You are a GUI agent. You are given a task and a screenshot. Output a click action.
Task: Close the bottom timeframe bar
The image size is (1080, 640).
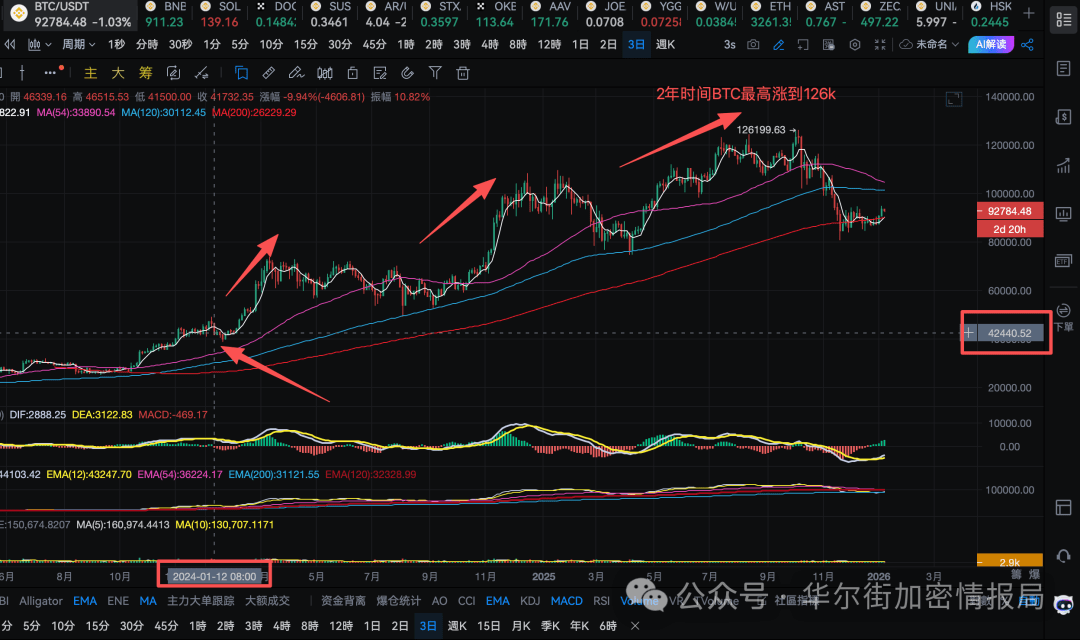click(x=635, y=626)
